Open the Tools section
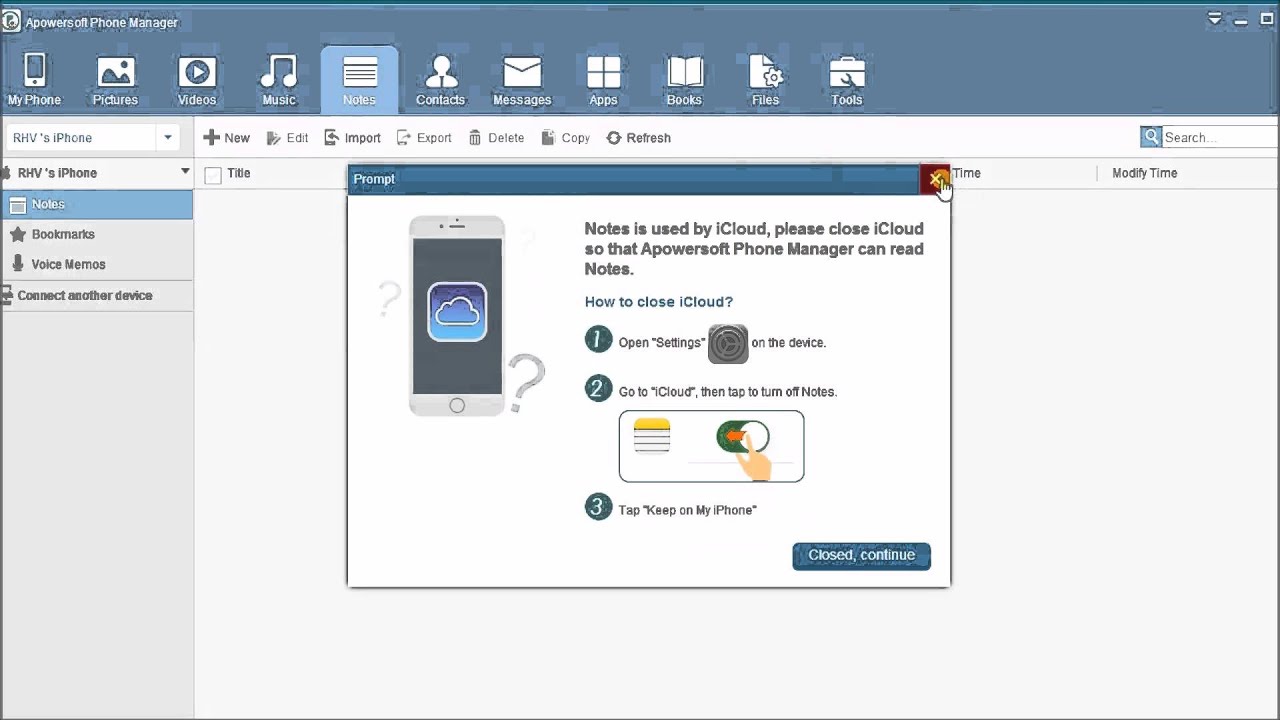This screenshot has height=720, width=1280. tap(847, 80)
